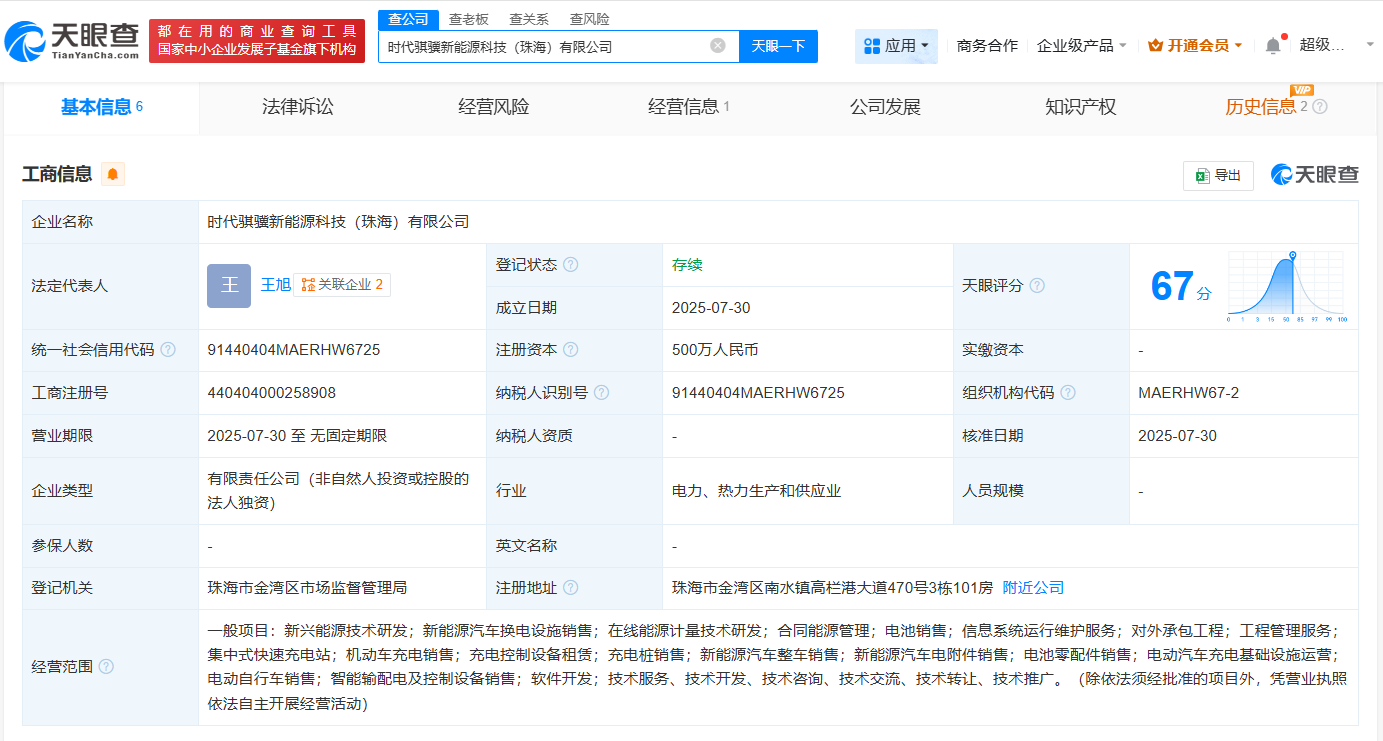The image size is (1383, 741).
Task: Open the 附近公司 link next to the address
Action: (x=1033, y=587)
